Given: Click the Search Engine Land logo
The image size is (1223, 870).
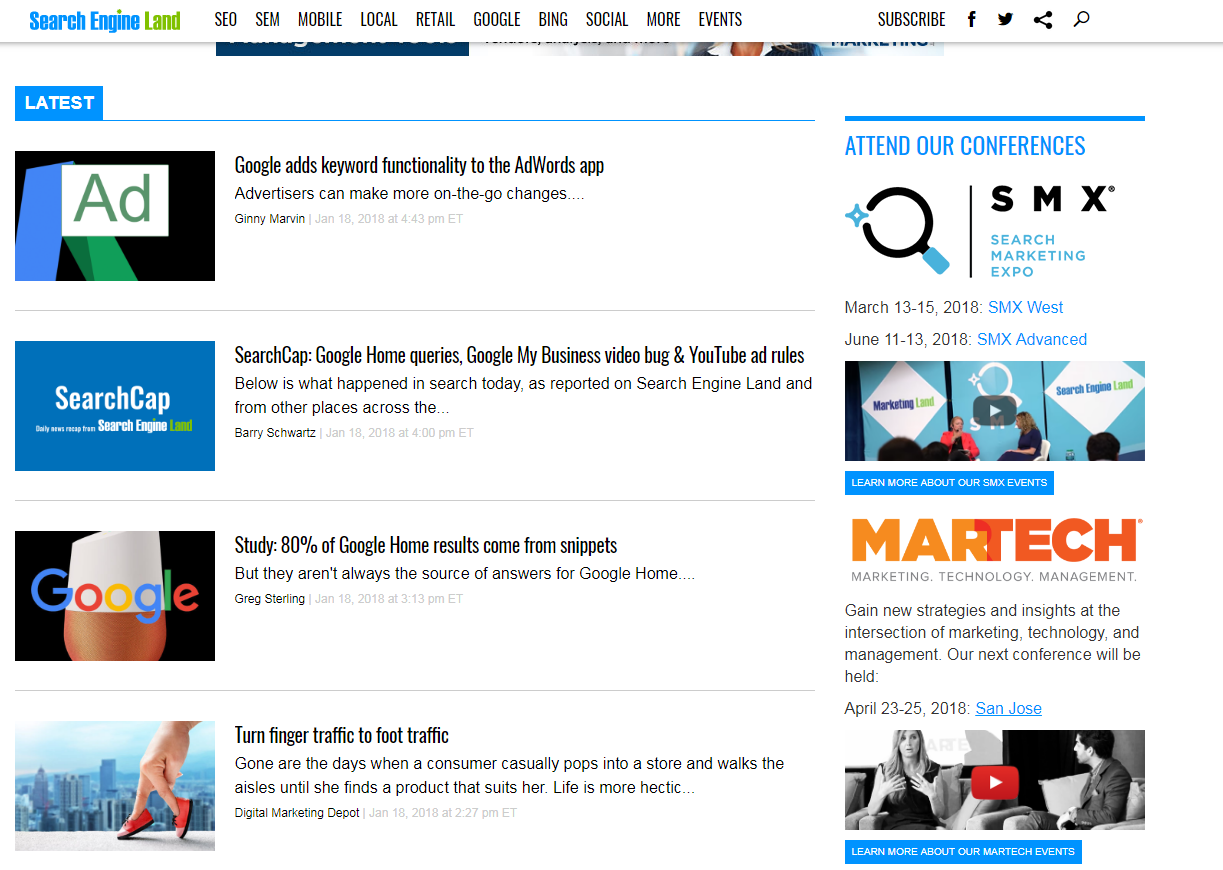Looking at the screenshot, I should (105, 20).
